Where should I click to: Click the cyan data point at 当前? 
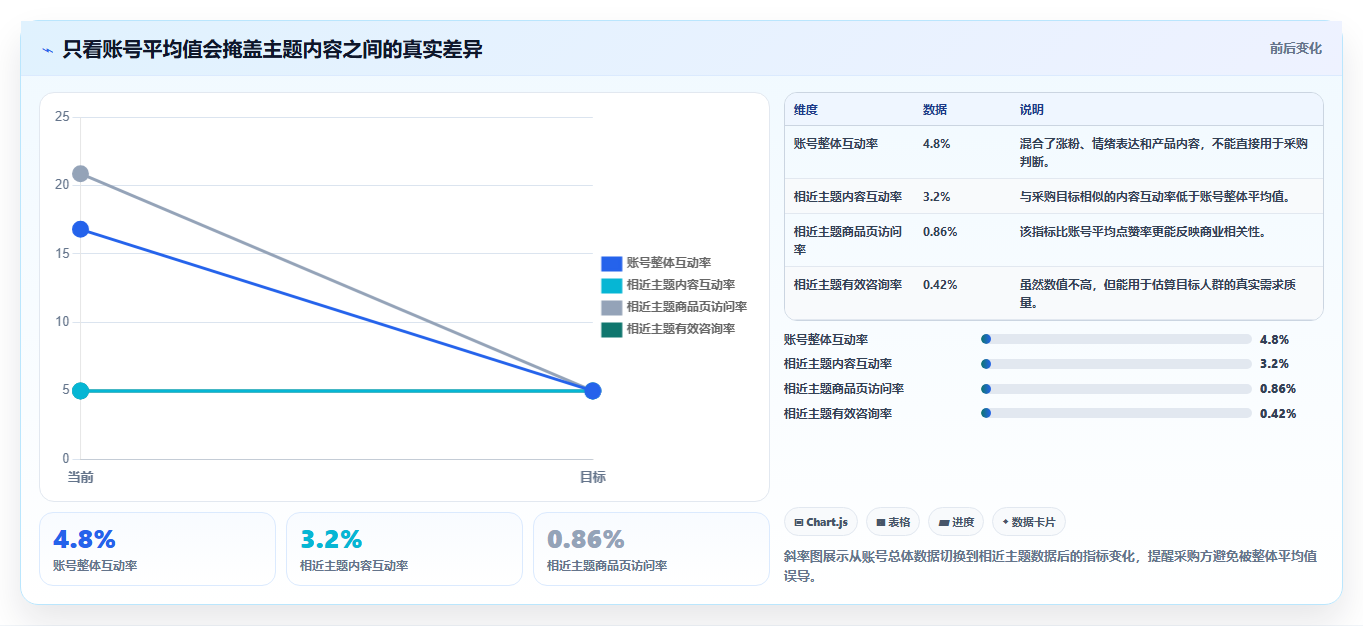pyautogui.click(x=81, y=390)
